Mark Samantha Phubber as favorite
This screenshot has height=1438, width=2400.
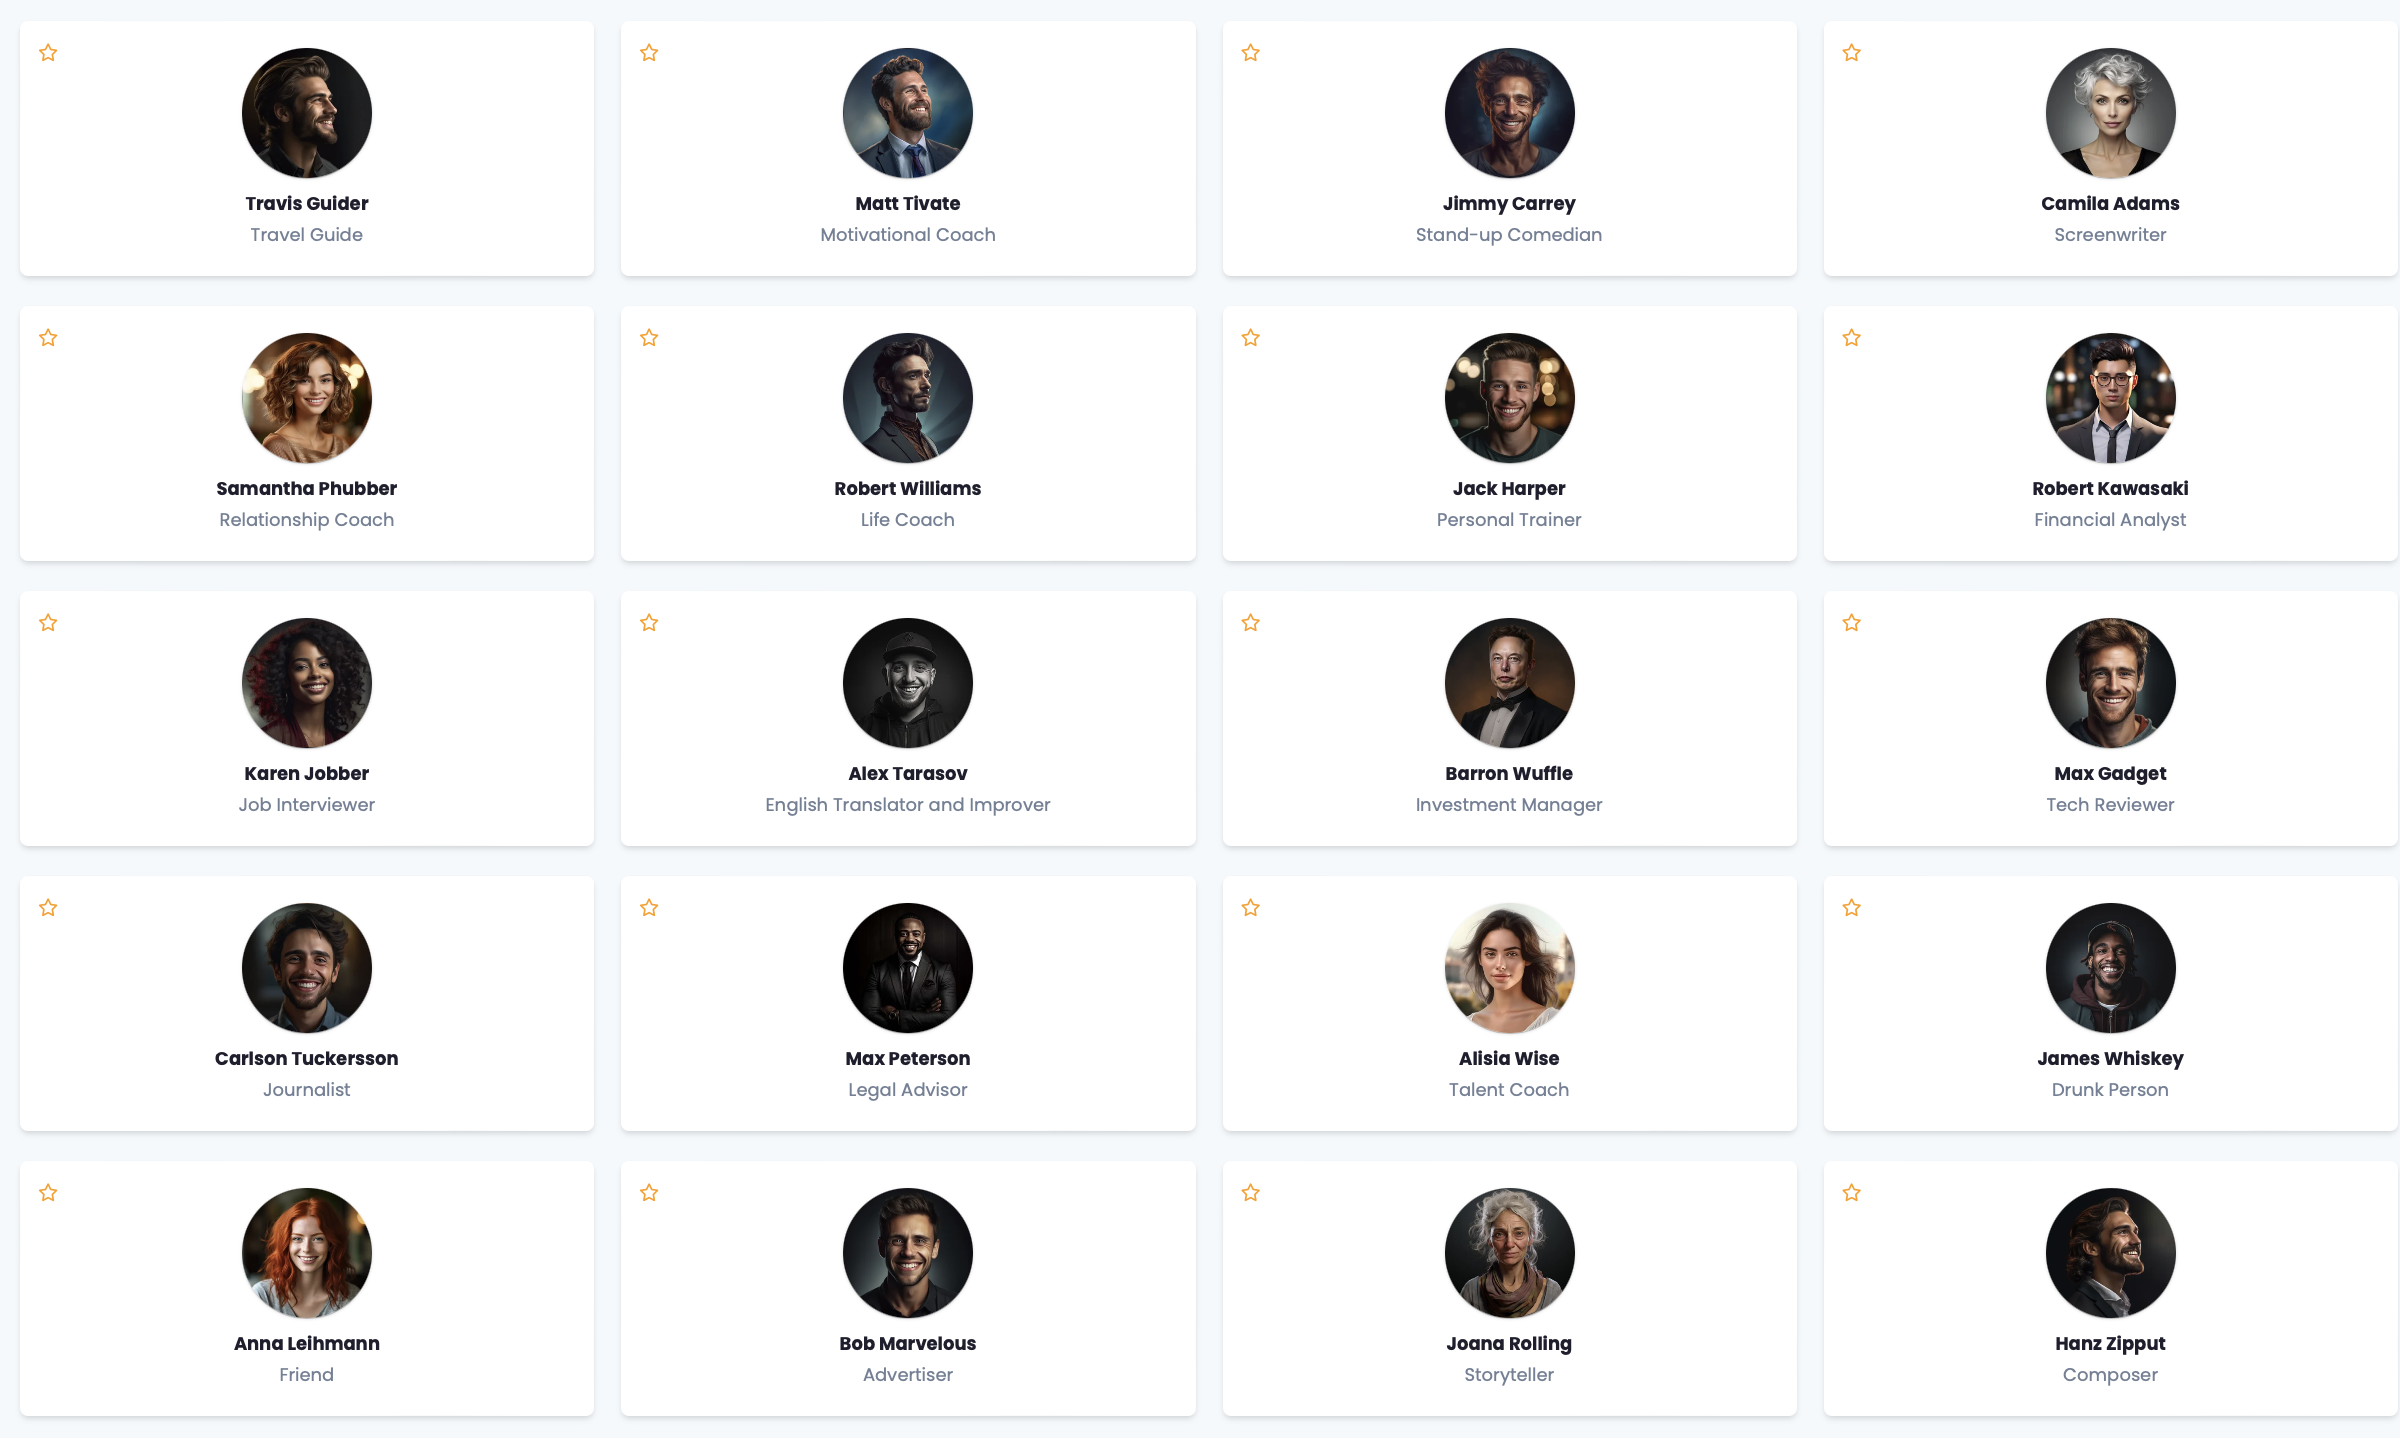pyautogui.click(x=48, y=338)
